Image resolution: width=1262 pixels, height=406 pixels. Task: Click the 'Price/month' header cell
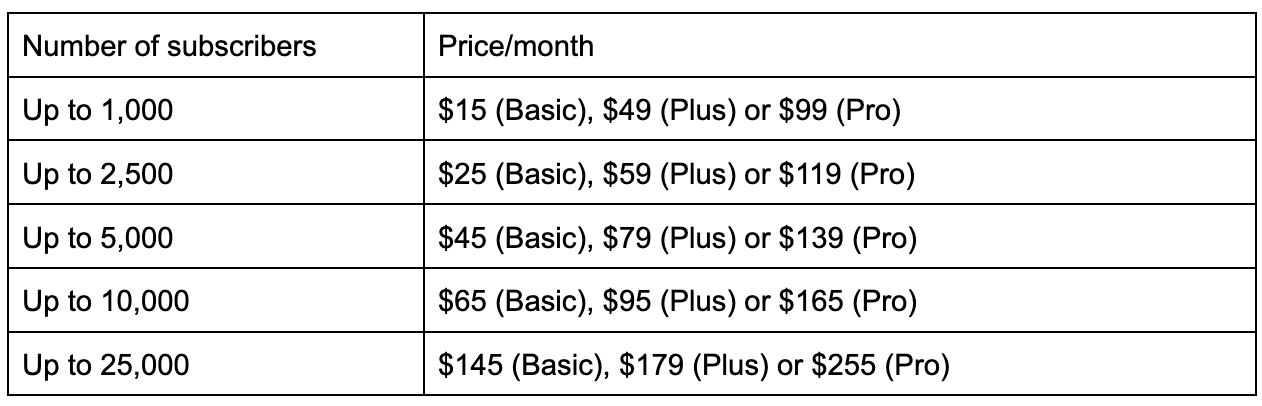tap(515, 46)
